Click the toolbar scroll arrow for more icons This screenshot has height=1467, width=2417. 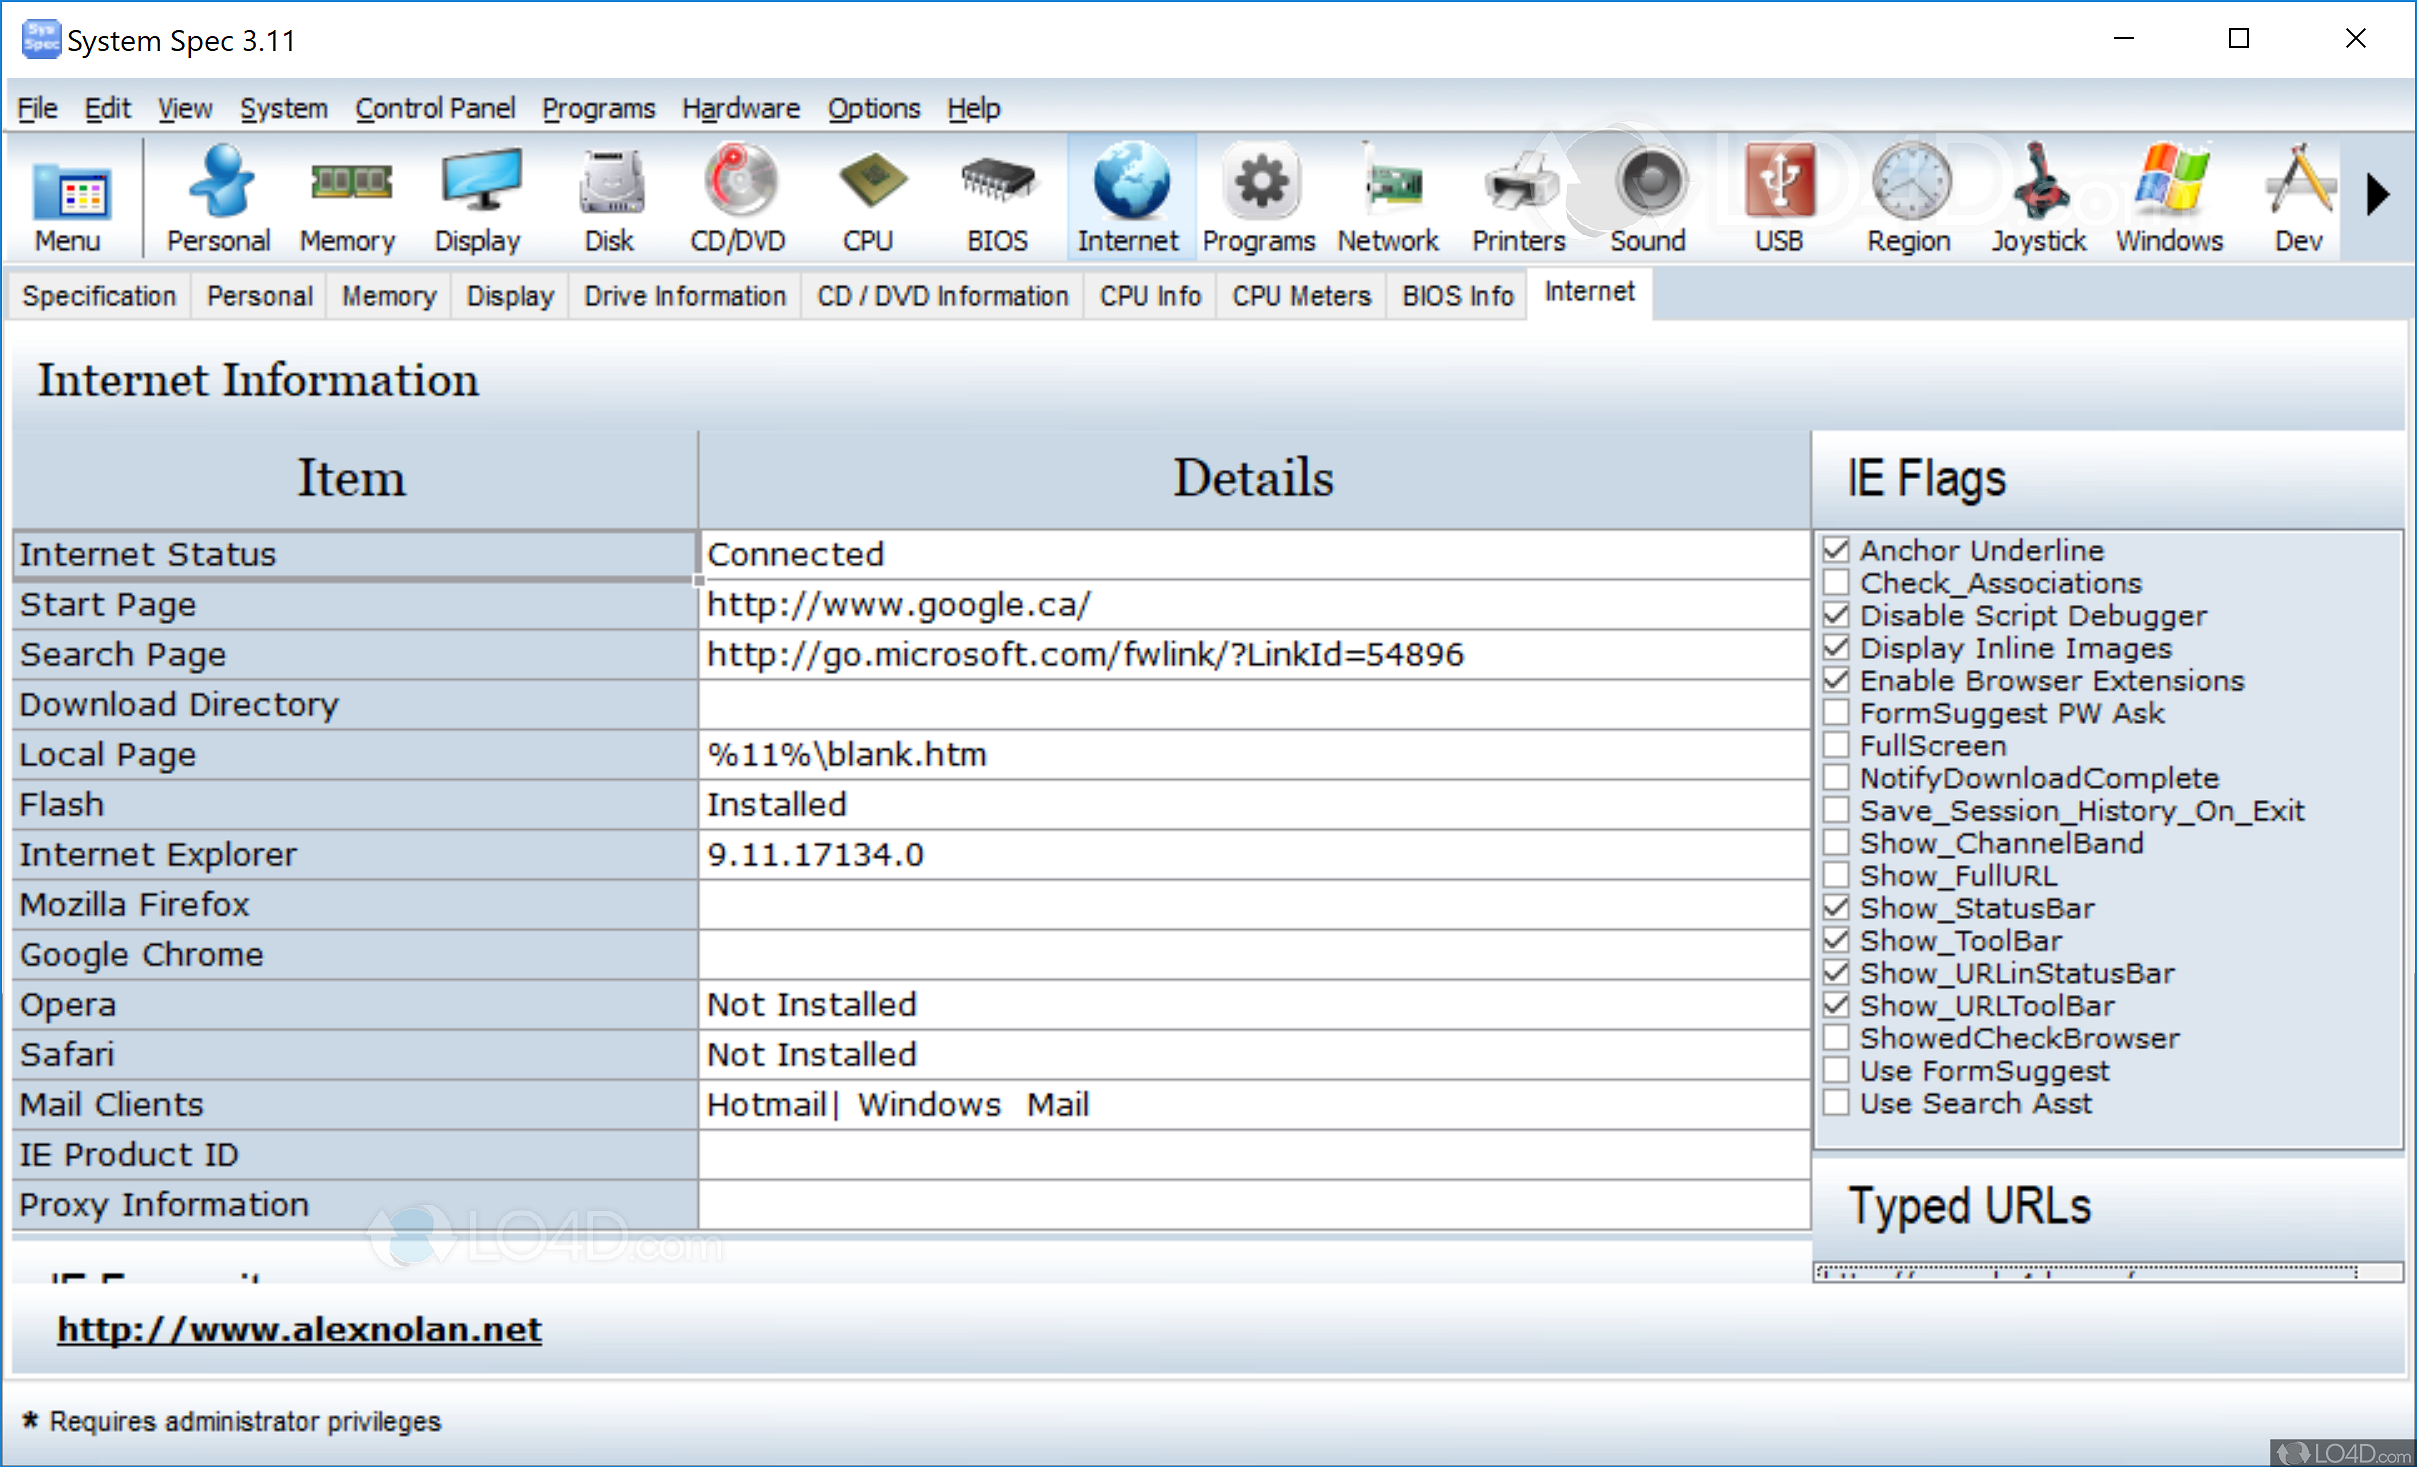(2380, 196)
